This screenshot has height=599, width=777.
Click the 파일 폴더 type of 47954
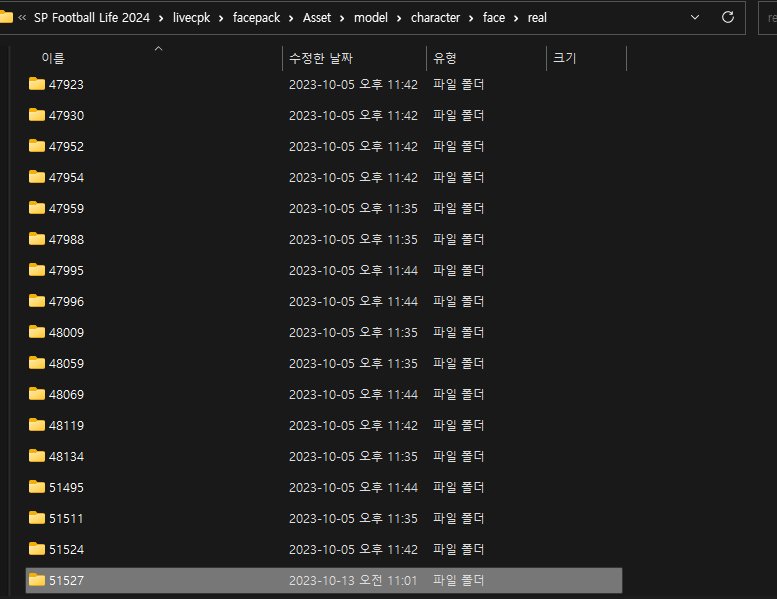(458, 177)
